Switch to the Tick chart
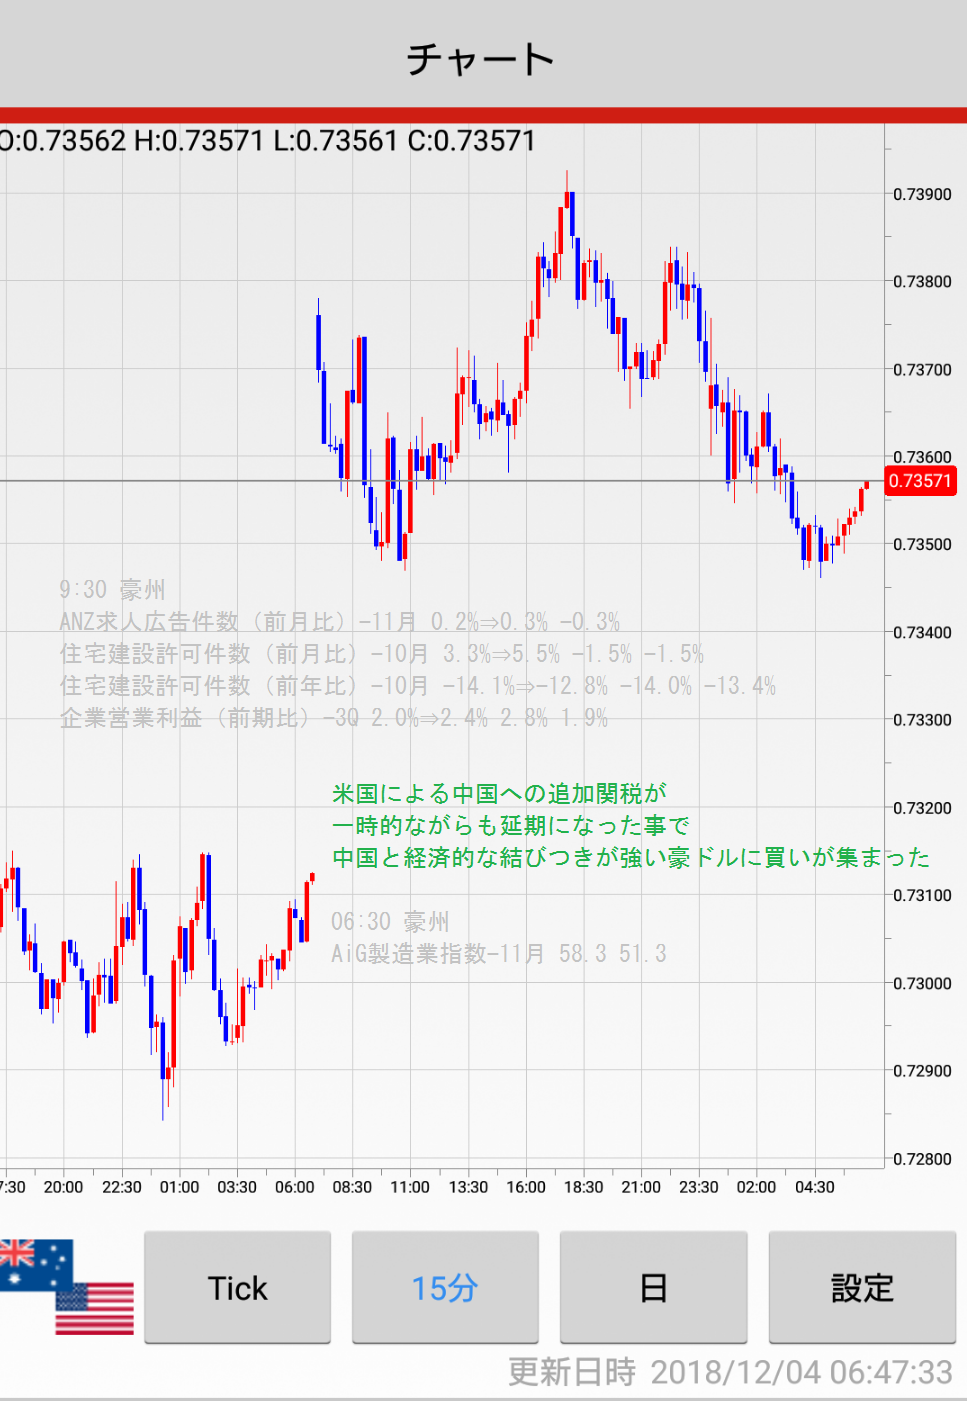Viewport: 967px width, 1401px height. (x=237, y=1287)
